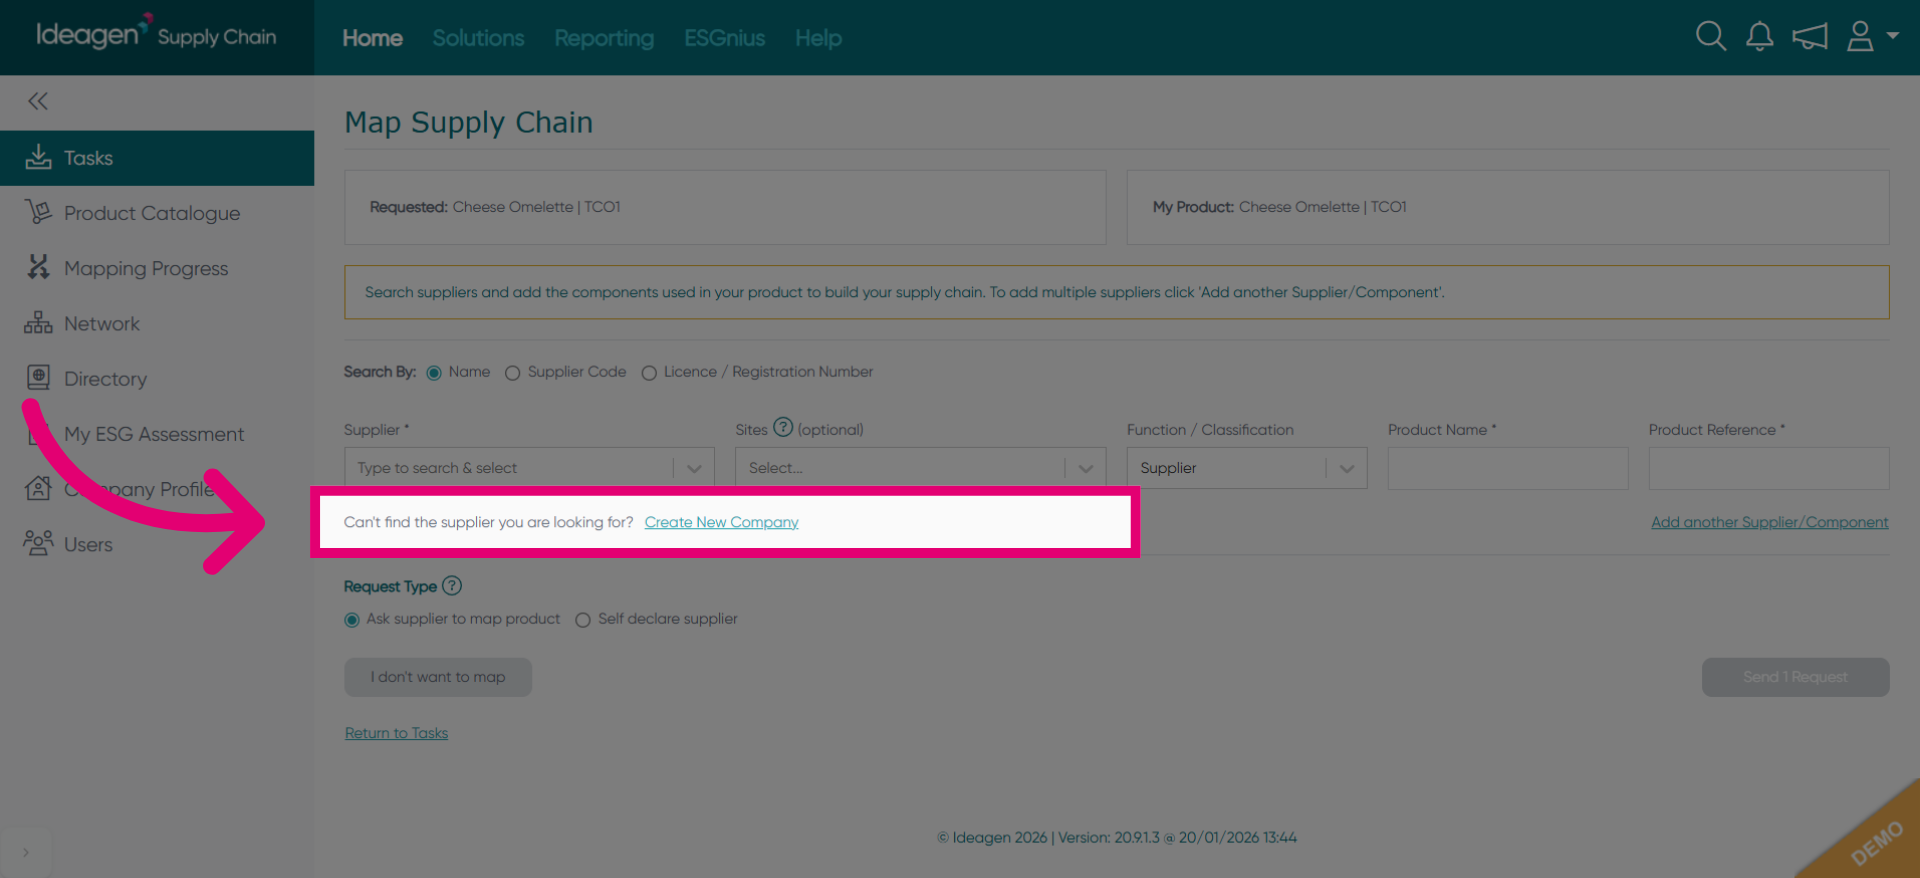This screenshot has width=1920, height=878.
Task: Open the user account menu
Action: click(x=1872, y=37)
